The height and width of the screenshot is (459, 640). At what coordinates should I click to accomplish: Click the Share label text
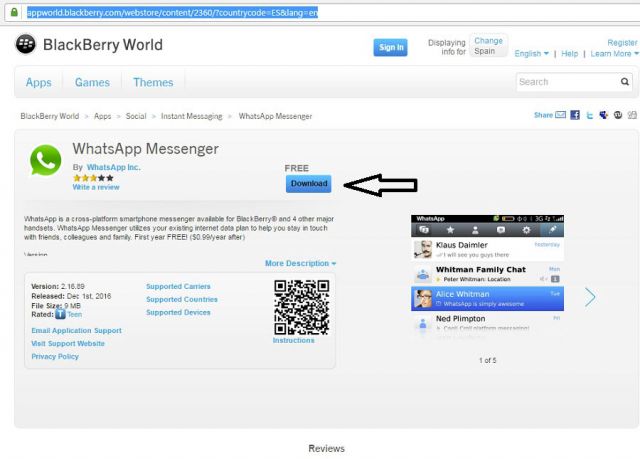click(x=543, y=115)
